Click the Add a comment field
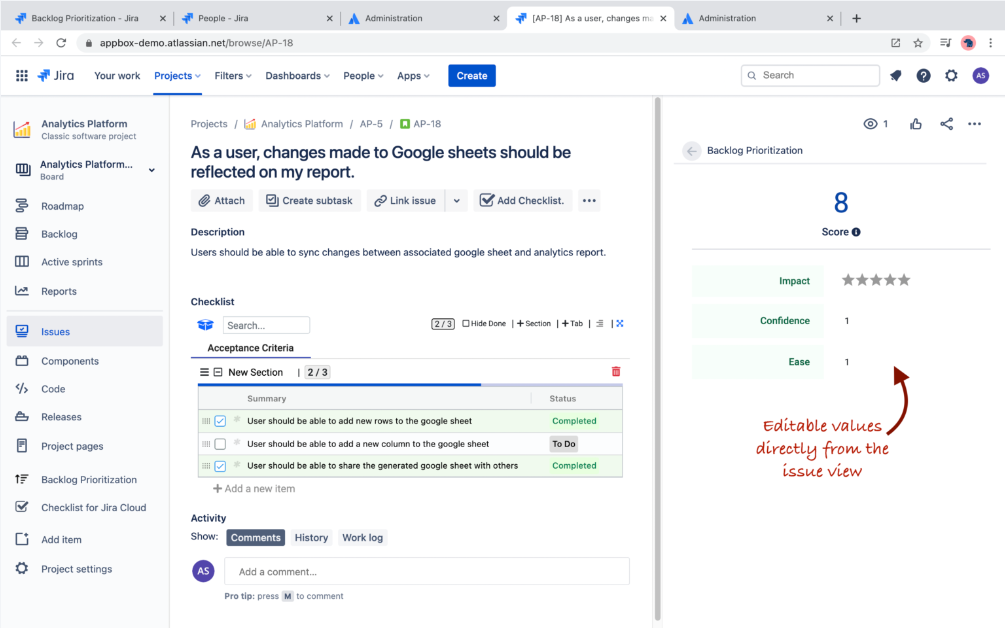 coord(427,572)
